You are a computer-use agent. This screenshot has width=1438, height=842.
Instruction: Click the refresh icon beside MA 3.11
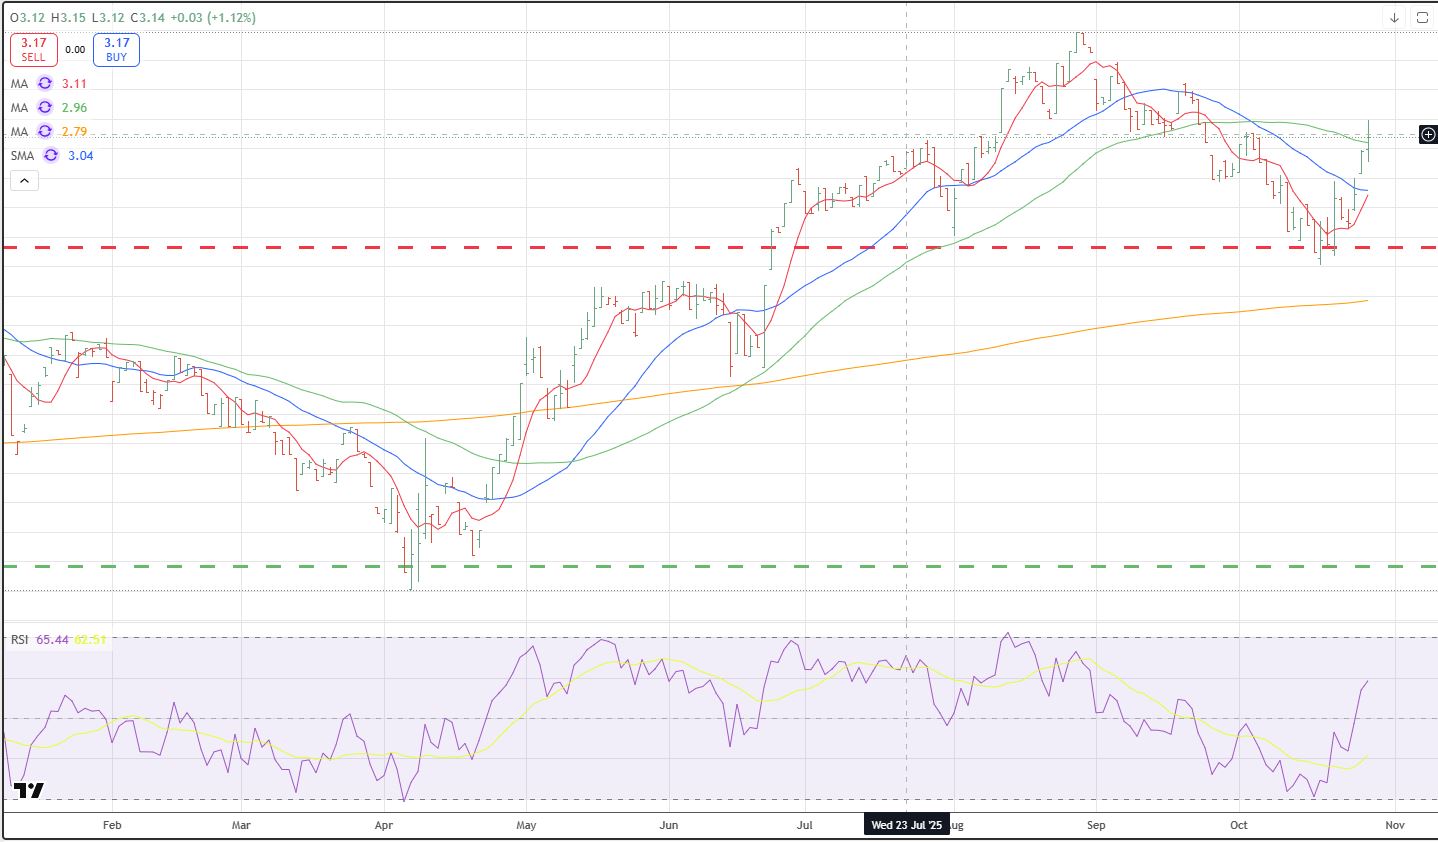click(x=45, y=84)
